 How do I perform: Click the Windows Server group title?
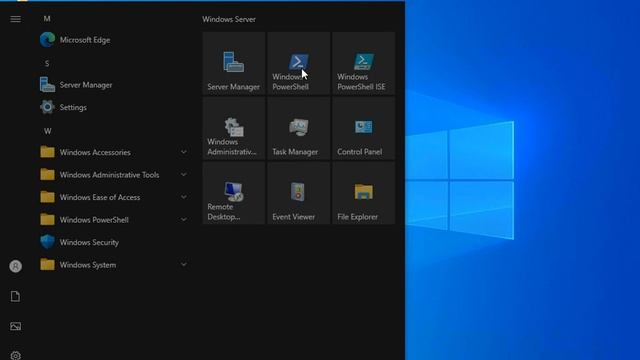[229, 19]
